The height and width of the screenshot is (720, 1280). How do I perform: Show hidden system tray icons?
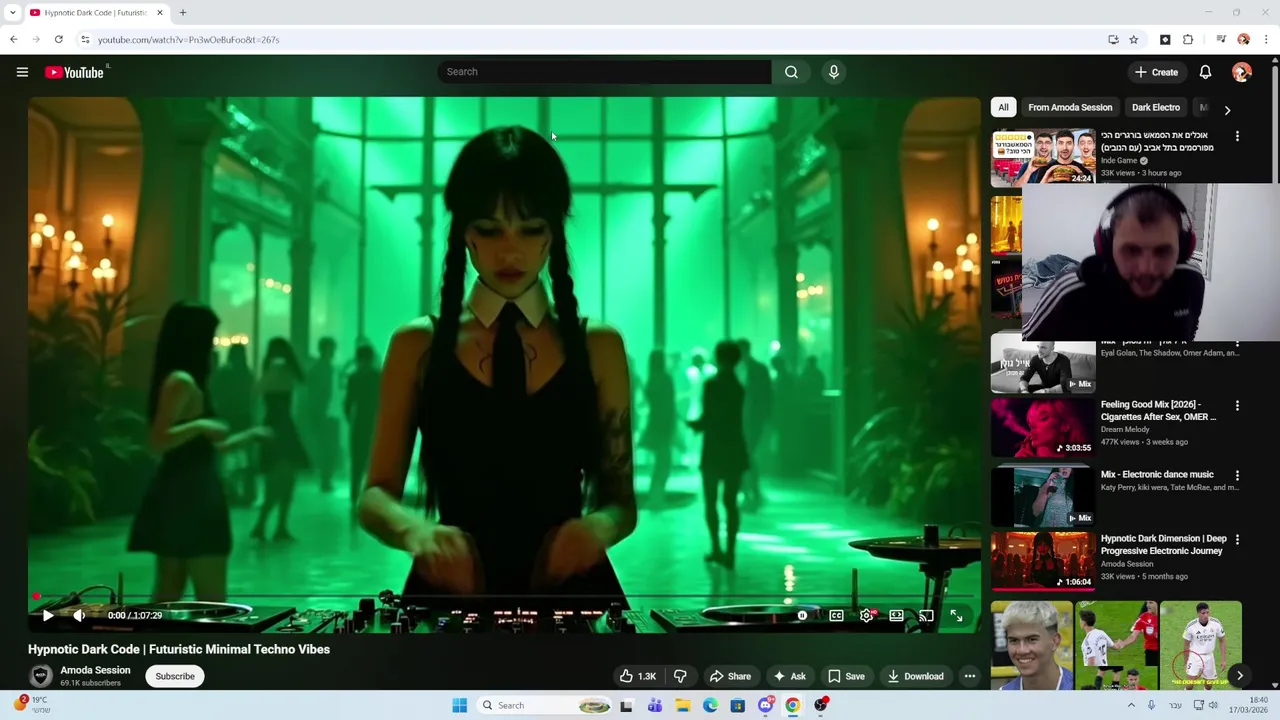pyautogui.click(x=1131, y=705)
